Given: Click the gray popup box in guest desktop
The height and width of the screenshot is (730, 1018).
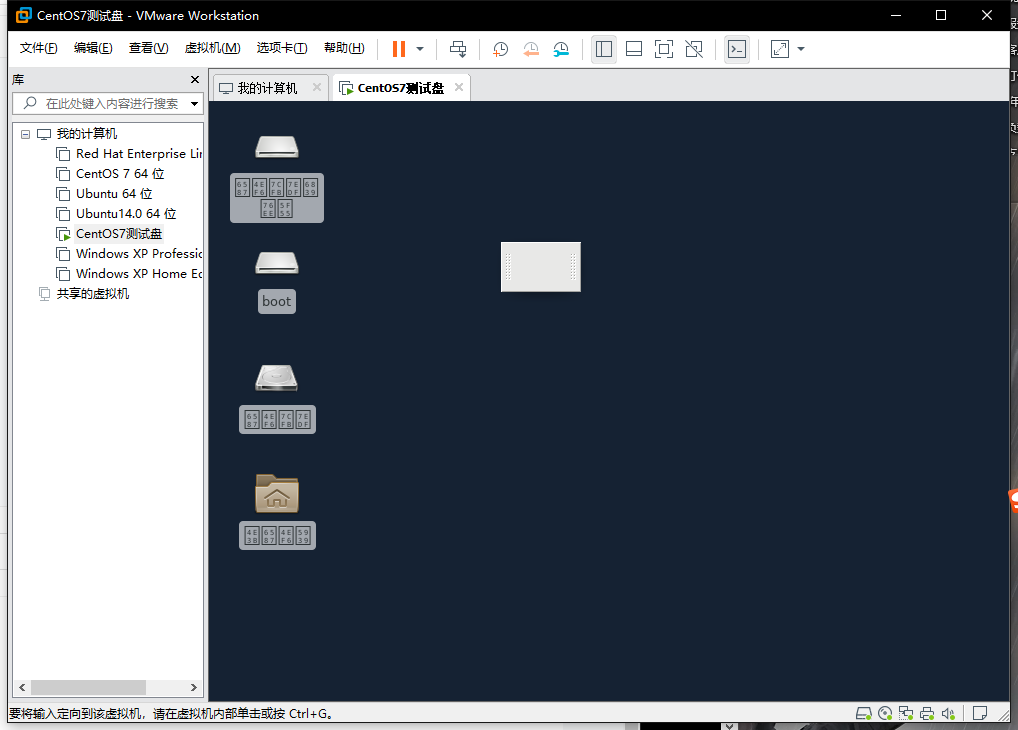Looking at the screenshot, I should [x=541, y=267].
